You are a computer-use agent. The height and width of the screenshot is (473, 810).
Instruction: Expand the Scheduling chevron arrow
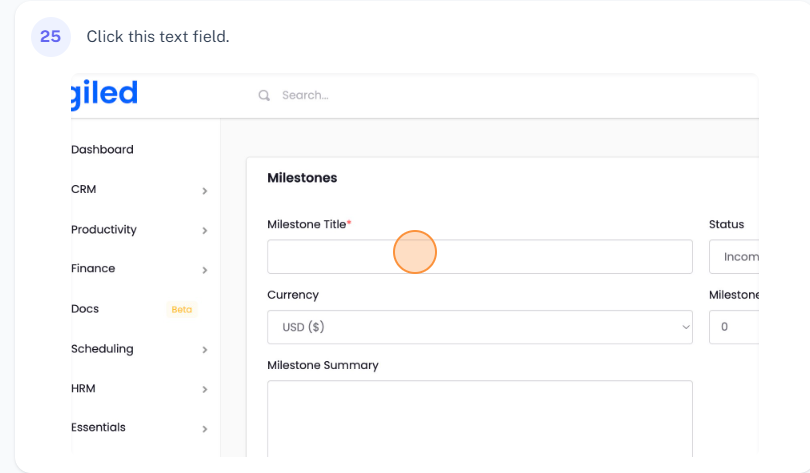click(205, 350)
